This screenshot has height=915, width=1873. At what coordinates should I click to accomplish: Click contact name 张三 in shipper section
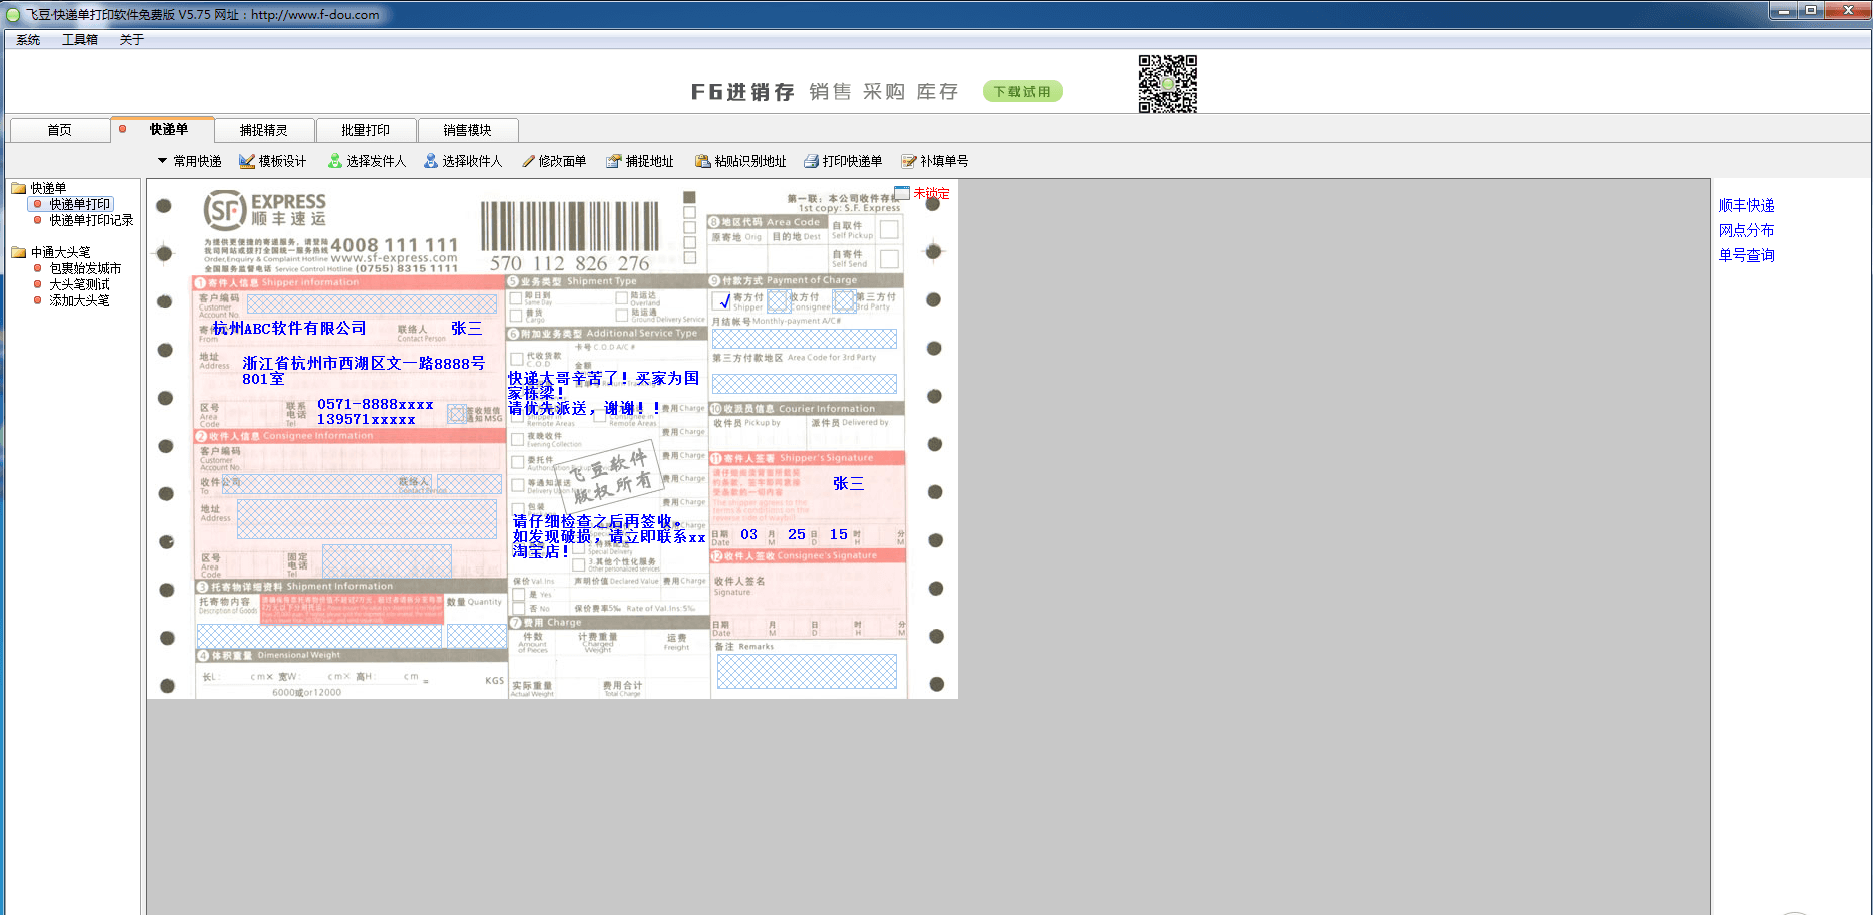466,328
